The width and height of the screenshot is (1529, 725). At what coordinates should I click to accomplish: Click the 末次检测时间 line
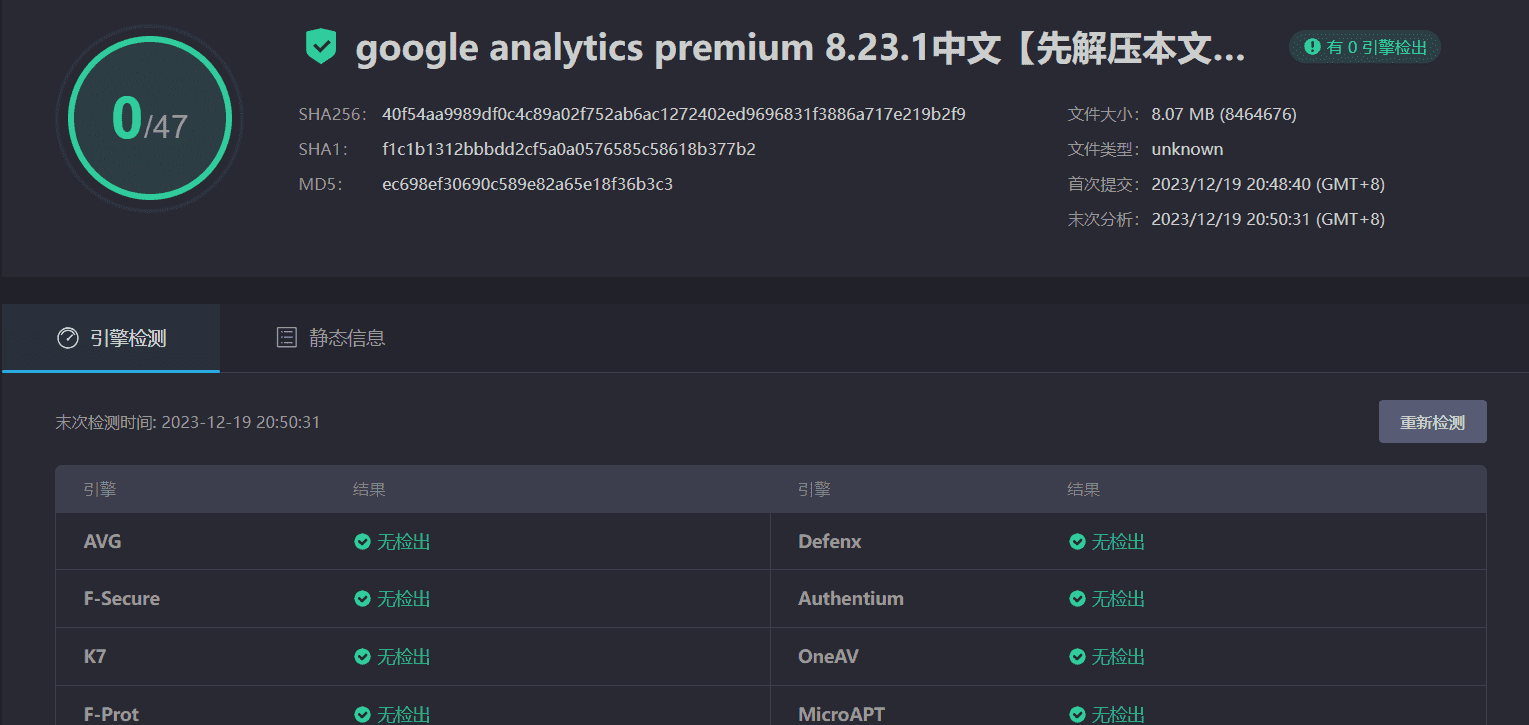coord(188,422)
